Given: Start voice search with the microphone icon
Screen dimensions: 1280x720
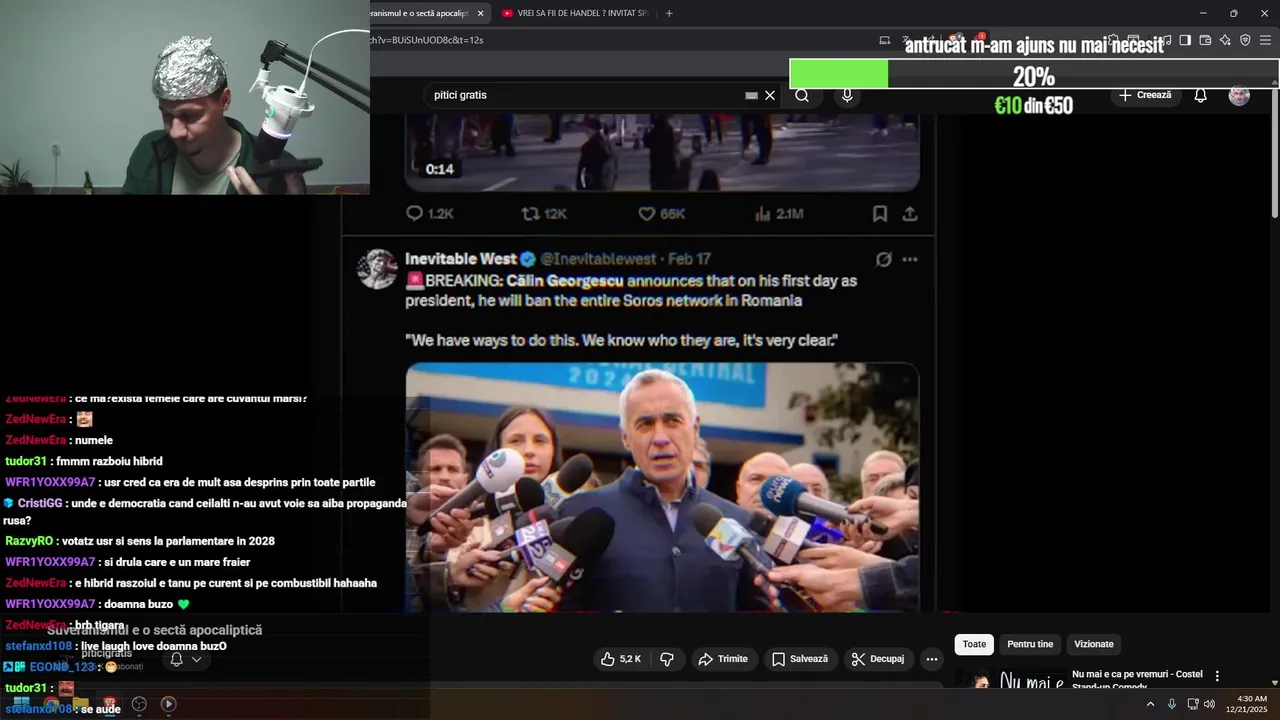Looking at the screenshot, I should pos(847,95).
